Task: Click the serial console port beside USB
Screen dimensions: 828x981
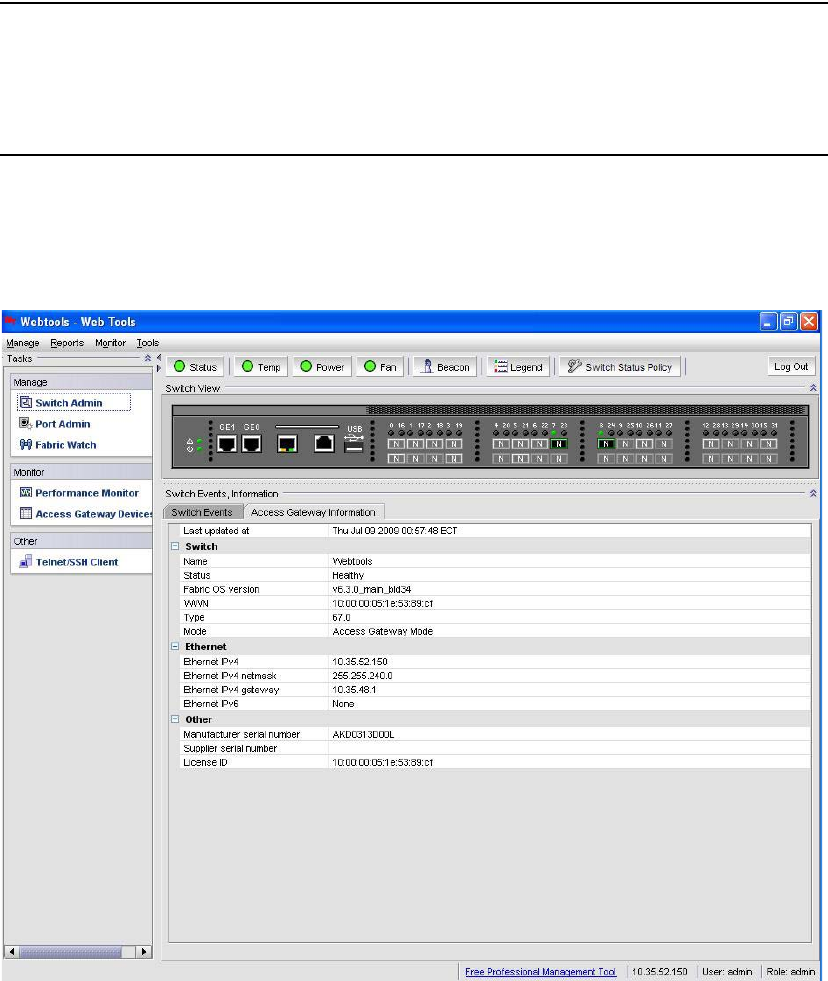Action: tap(324, 443)
